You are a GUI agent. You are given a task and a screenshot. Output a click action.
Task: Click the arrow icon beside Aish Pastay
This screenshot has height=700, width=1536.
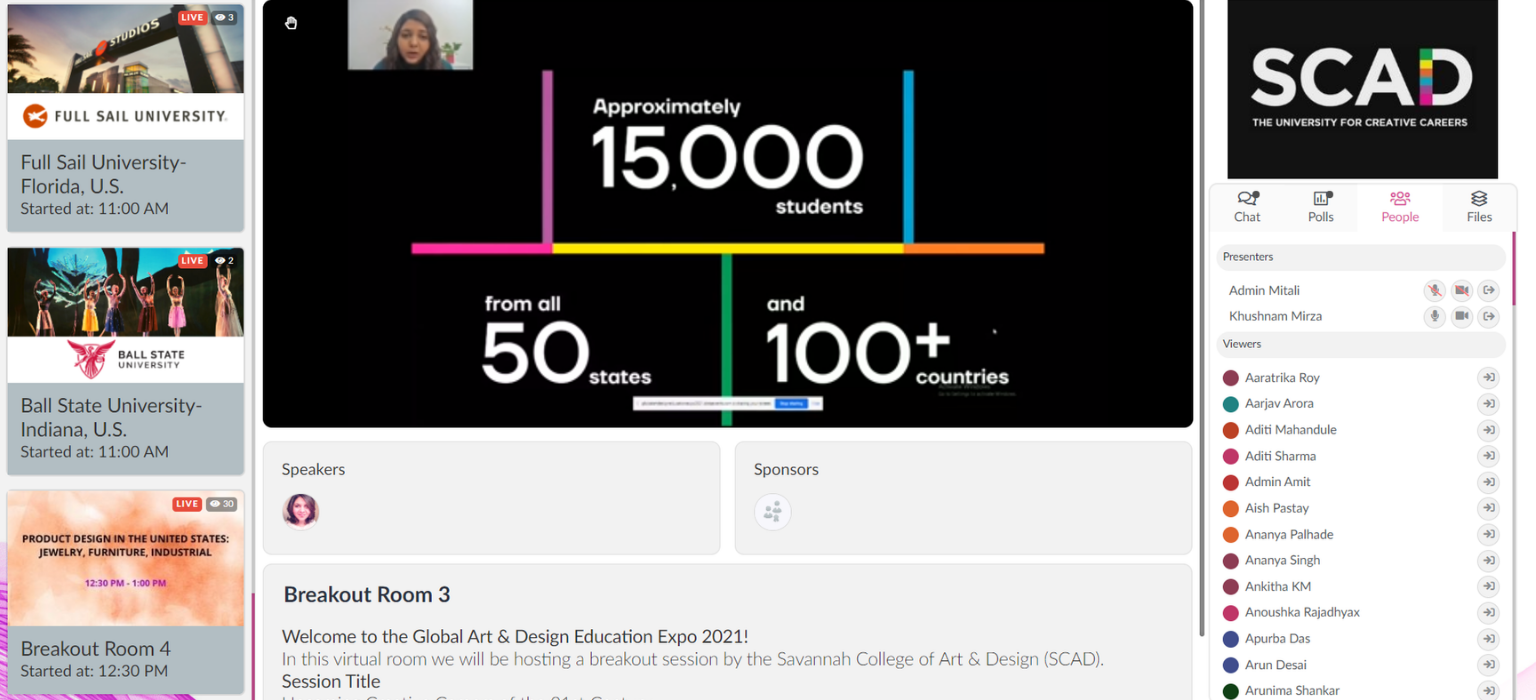(x=1489, y=508)
